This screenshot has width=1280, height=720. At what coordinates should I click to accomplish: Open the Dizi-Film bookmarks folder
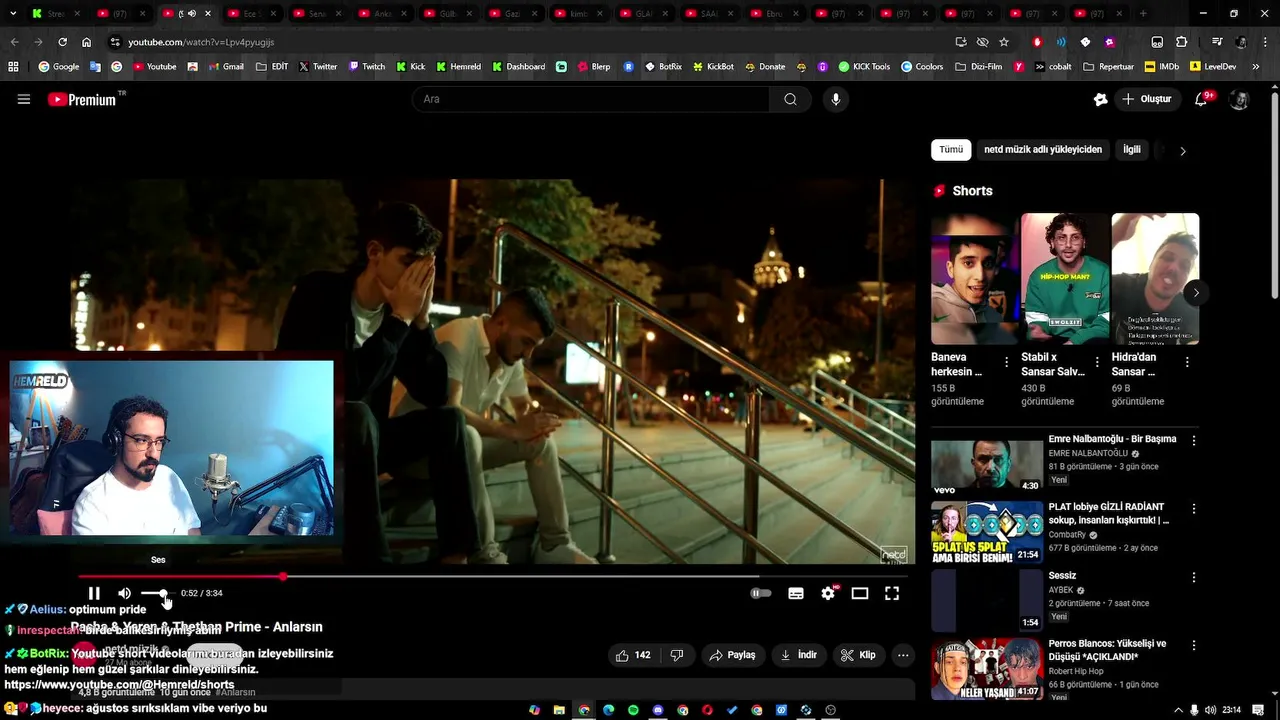pos(979,67)
